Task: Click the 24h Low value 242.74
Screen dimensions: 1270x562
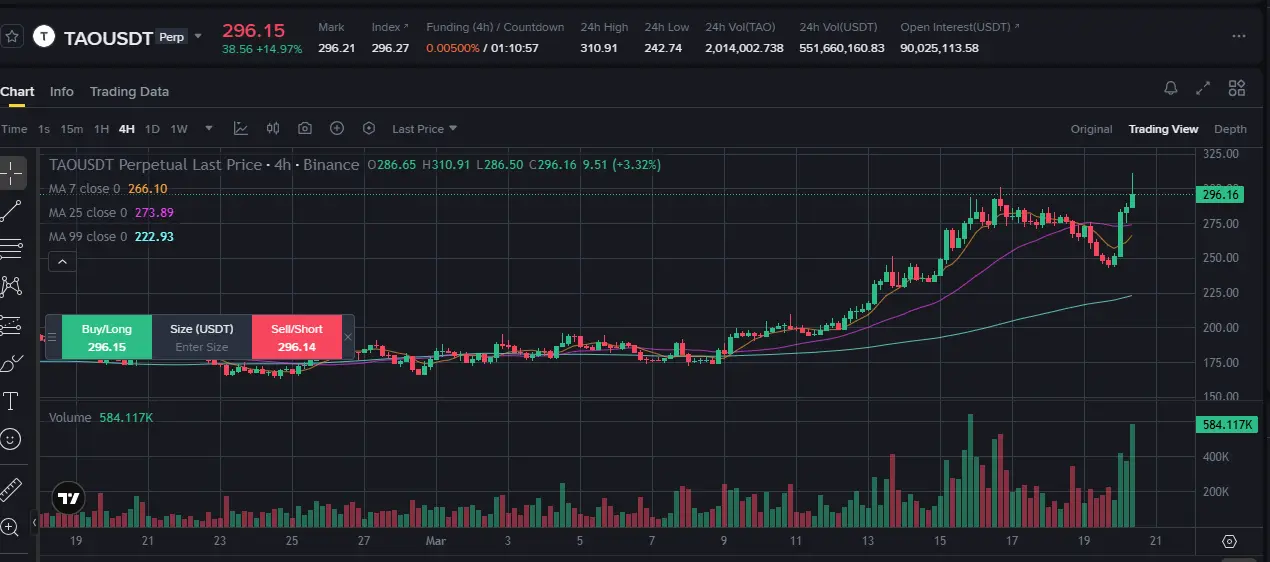Action: click(663, 48)
